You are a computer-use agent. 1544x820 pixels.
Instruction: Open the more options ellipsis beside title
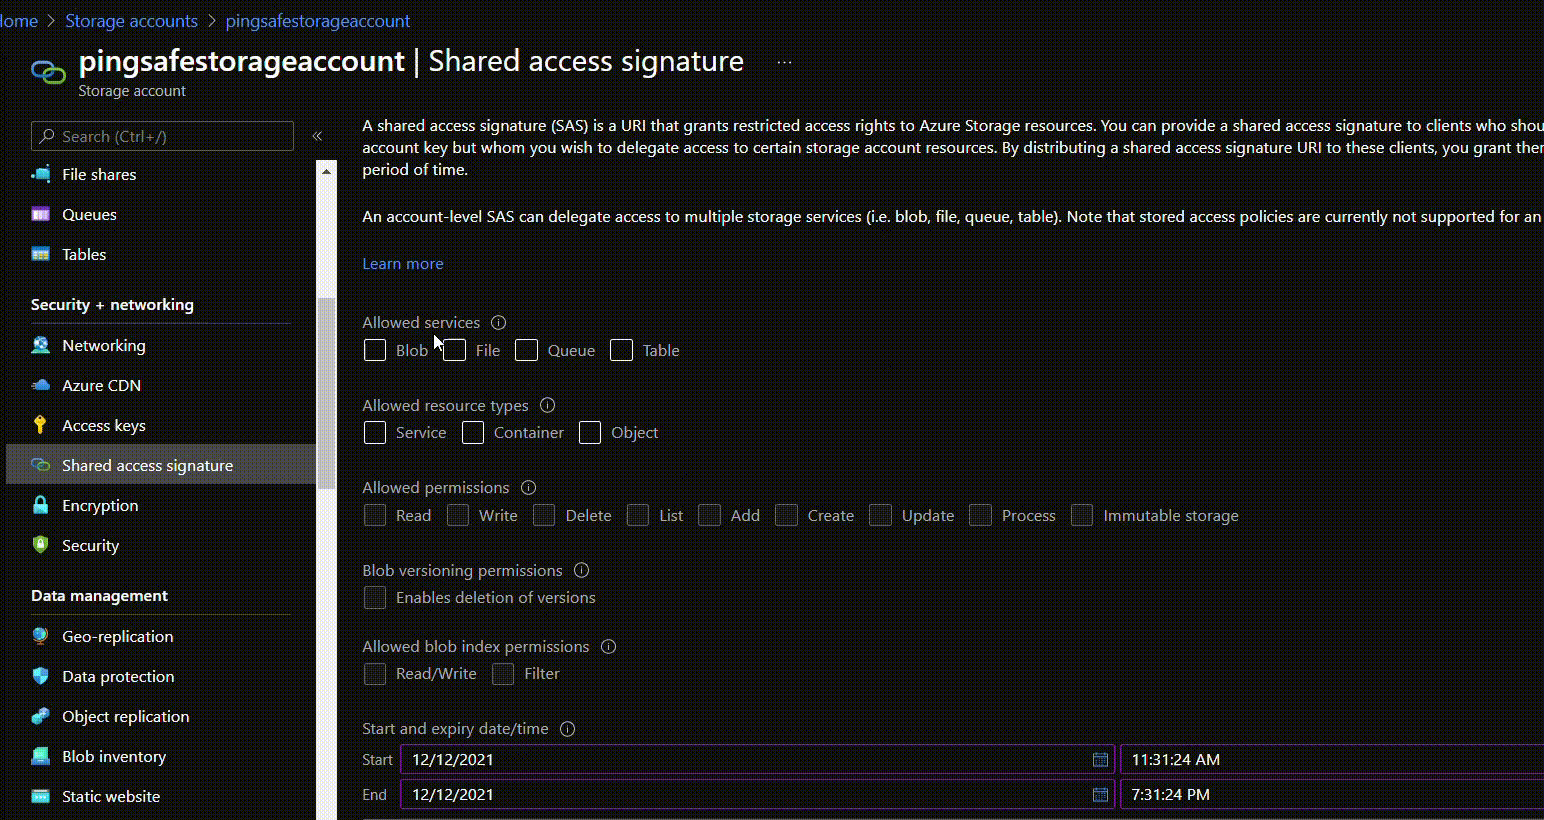[784, 62]
